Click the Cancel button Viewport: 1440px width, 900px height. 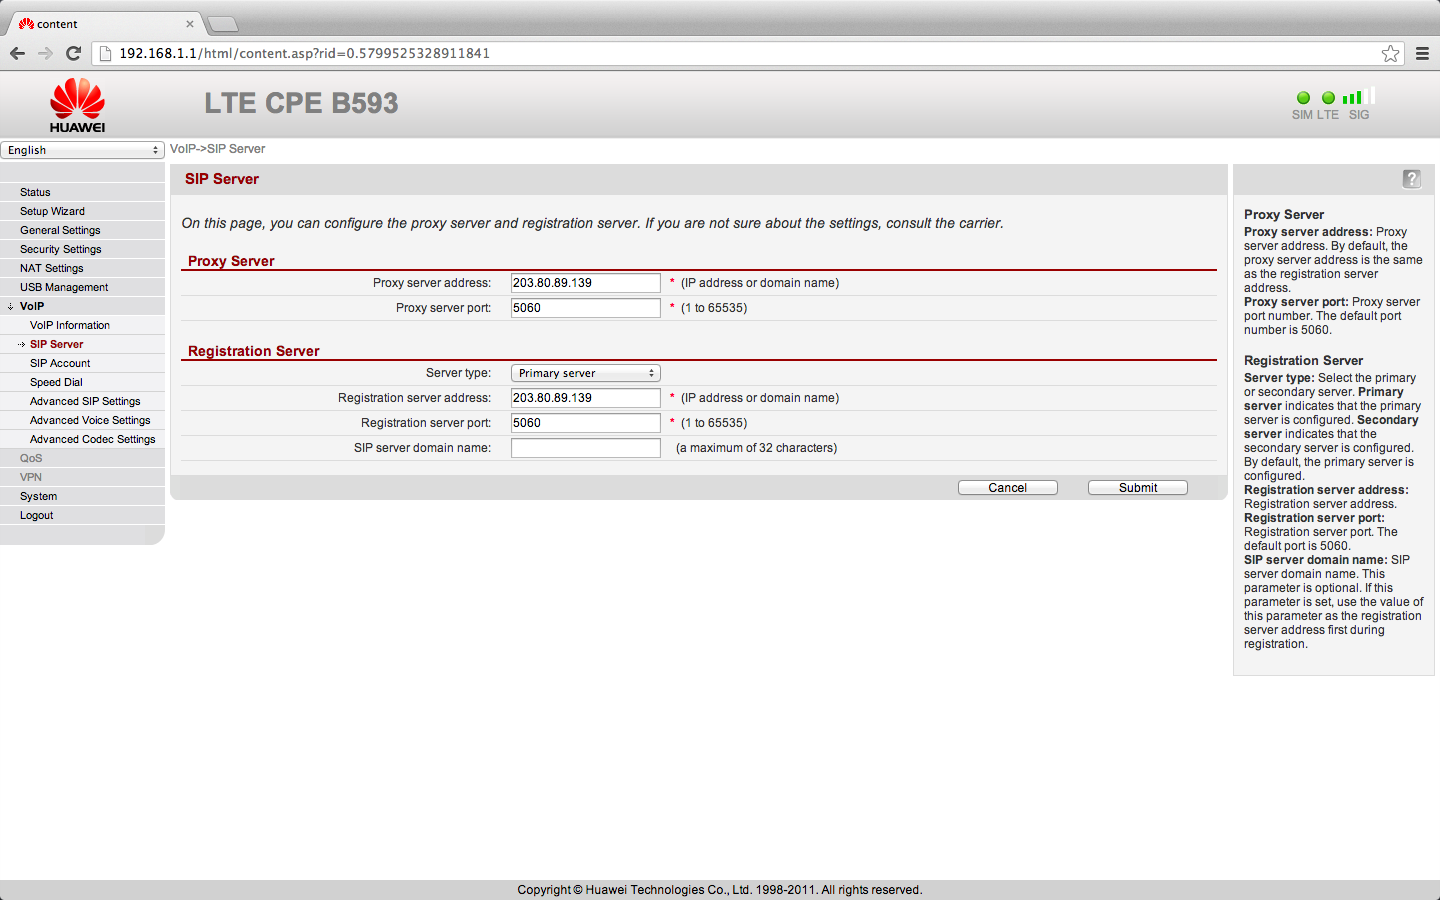tap(1008, 488)
